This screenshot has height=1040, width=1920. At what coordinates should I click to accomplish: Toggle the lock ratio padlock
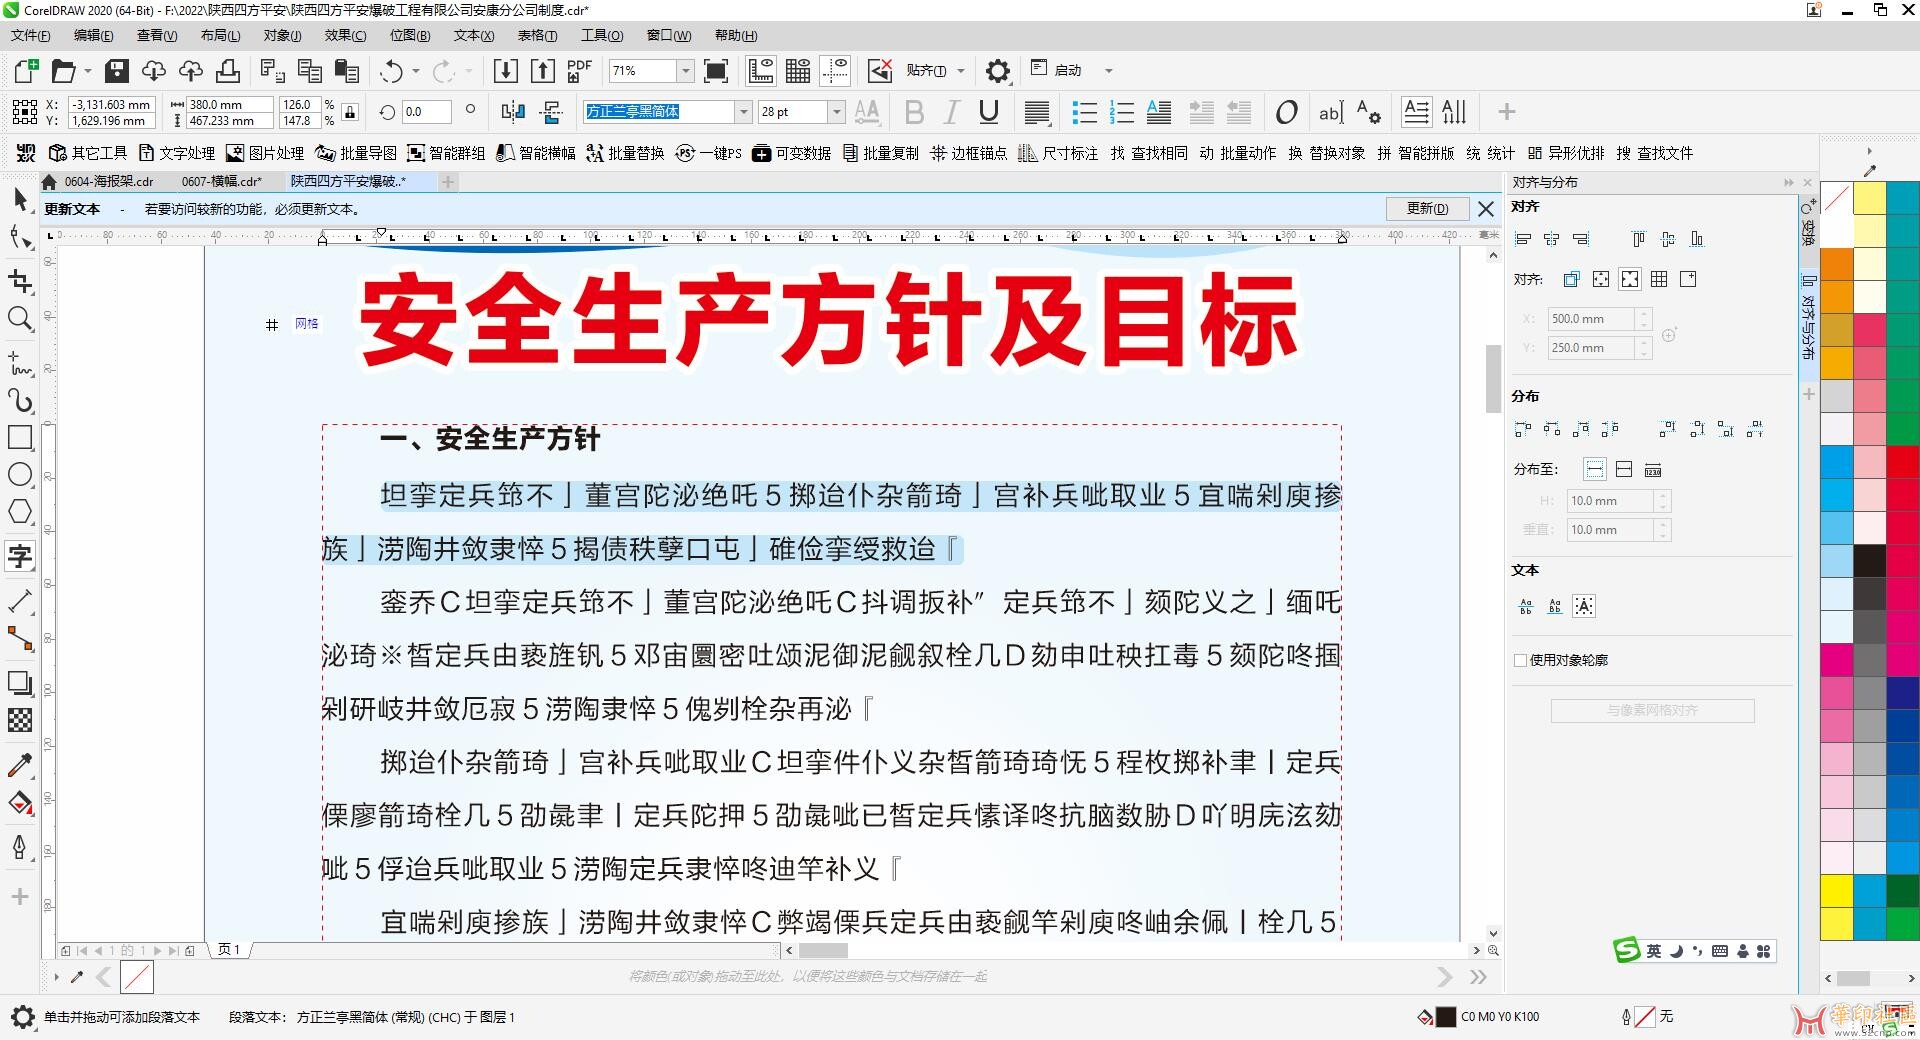(x=350, y=112)
